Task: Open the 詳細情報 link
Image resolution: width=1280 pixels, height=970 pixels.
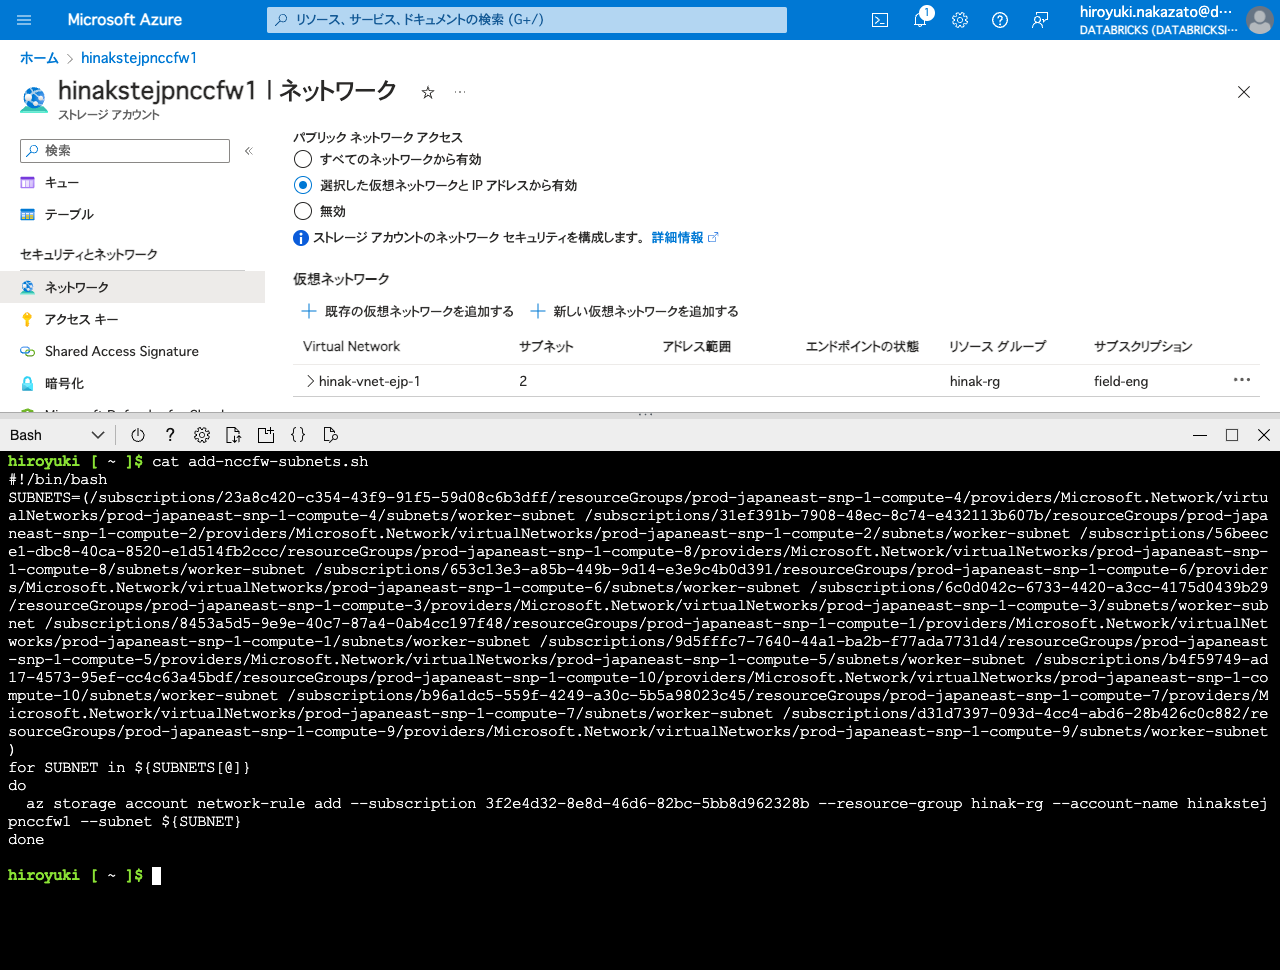Action: [x=684, y=238]
